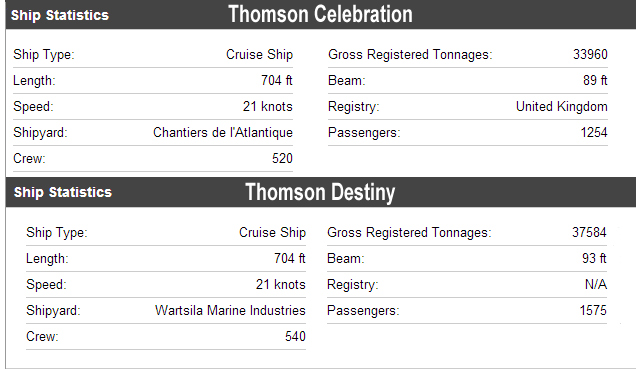Viewport: 636px width, 369px height.
Task: Click the Thomson Celebration title
Action: [x=320, y=14]
